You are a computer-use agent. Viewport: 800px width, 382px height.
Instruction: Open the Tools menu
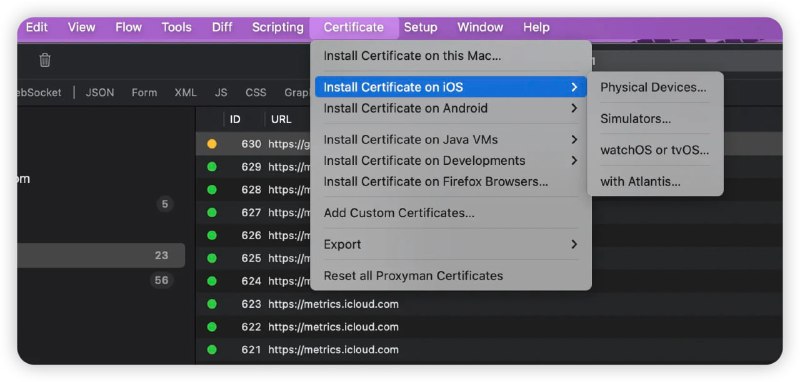click(x=177, y=28)
